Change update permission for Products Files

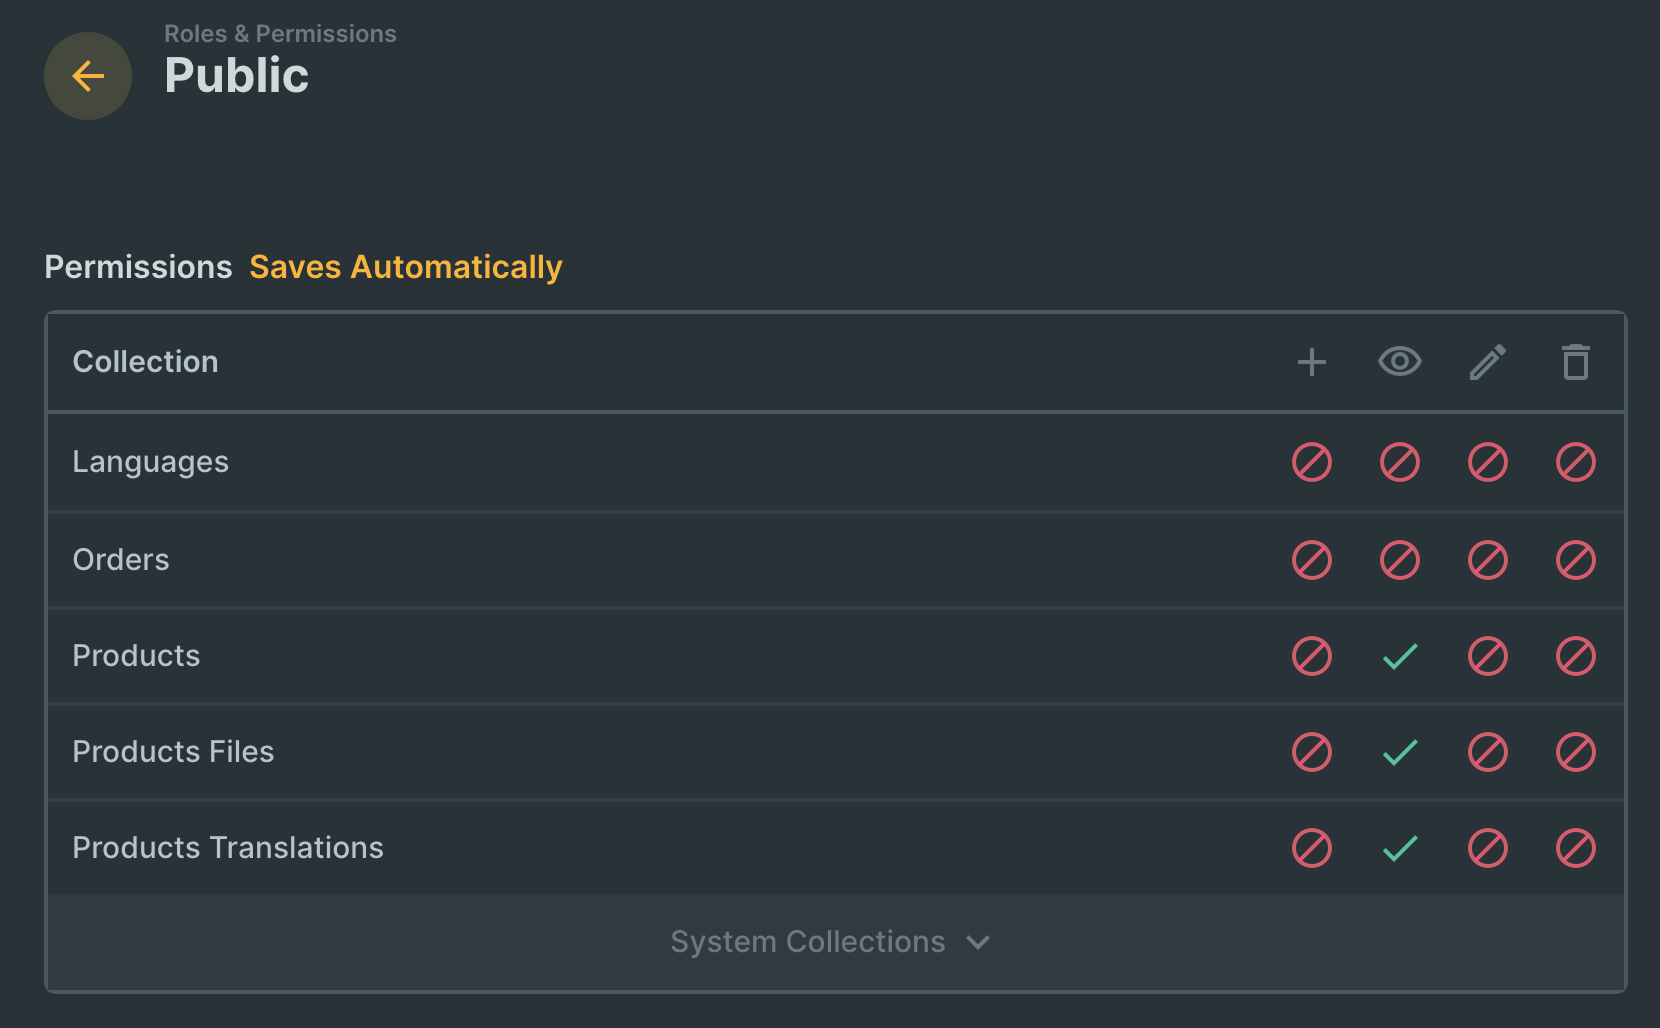point(1488,752)
